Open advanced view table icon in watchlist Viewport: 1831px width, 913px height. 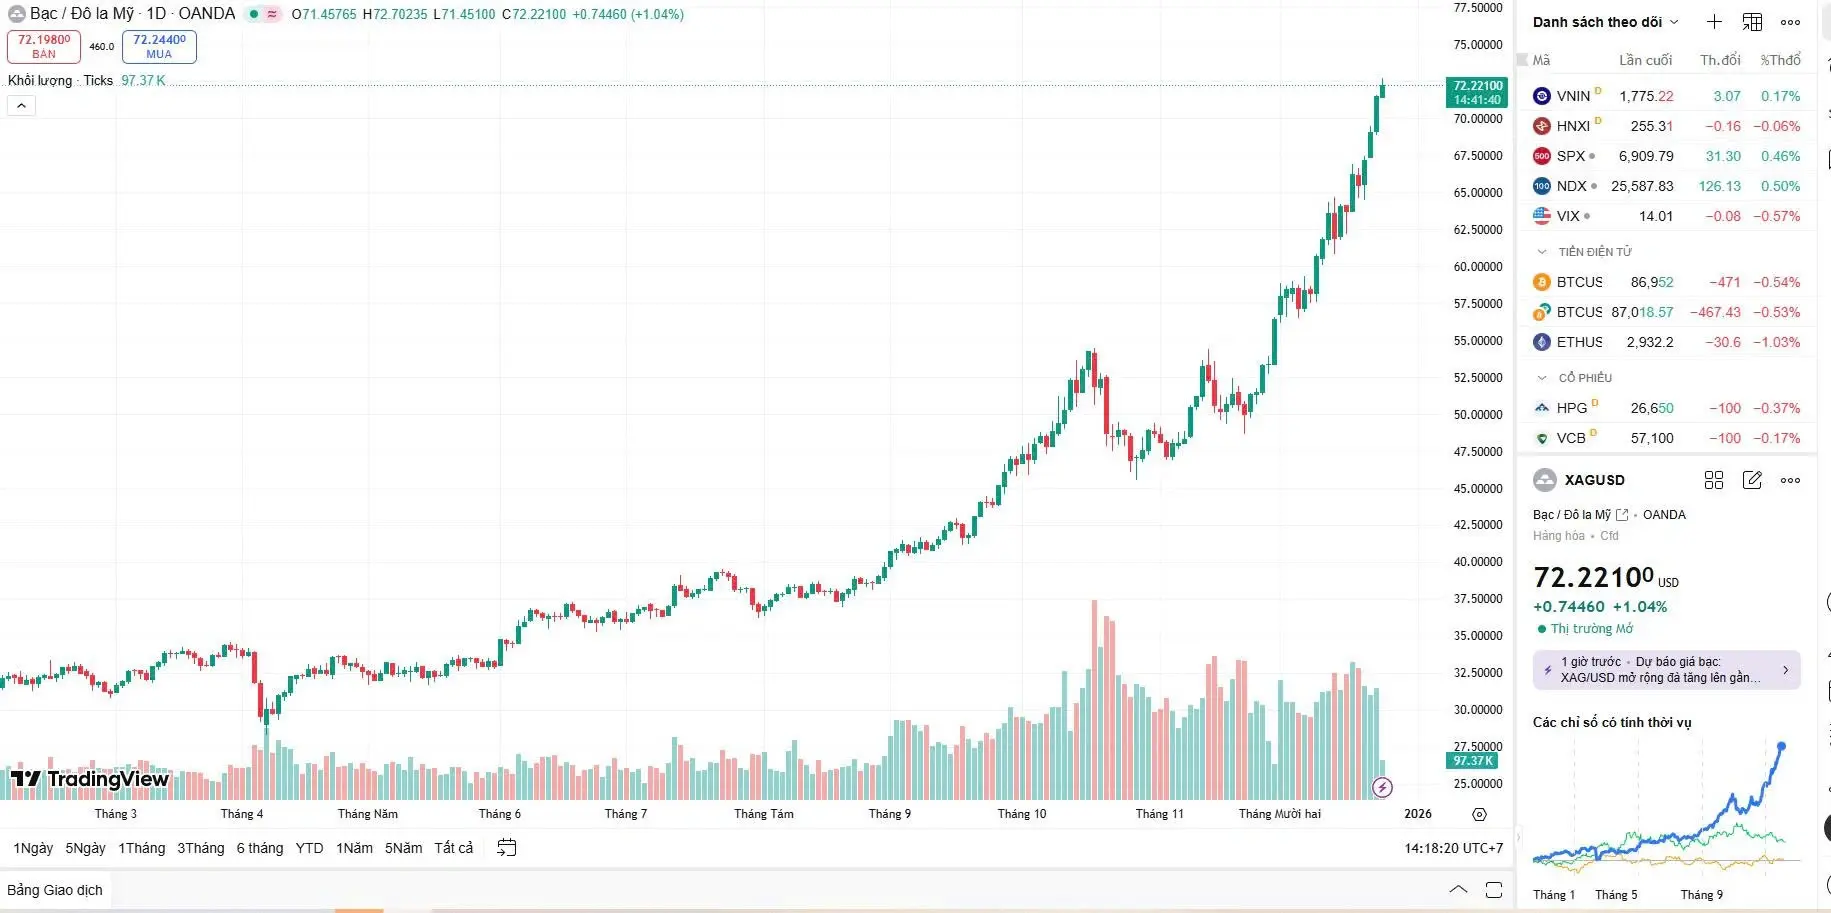[1752, 22]
